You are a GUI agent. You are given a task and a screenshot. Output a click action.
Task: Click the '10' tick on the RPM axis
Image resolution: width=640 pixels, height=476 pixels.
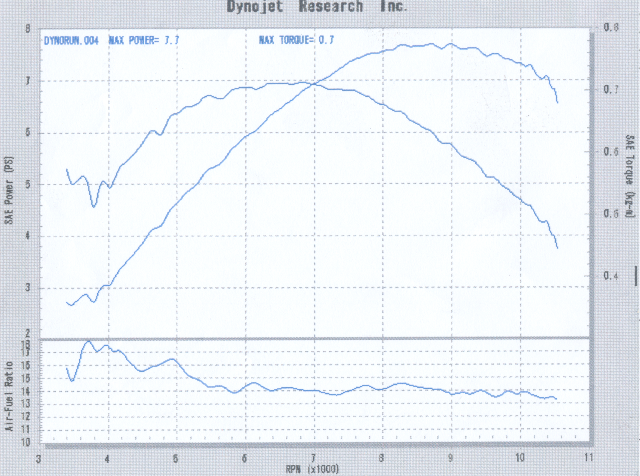(x=520, y=457)
